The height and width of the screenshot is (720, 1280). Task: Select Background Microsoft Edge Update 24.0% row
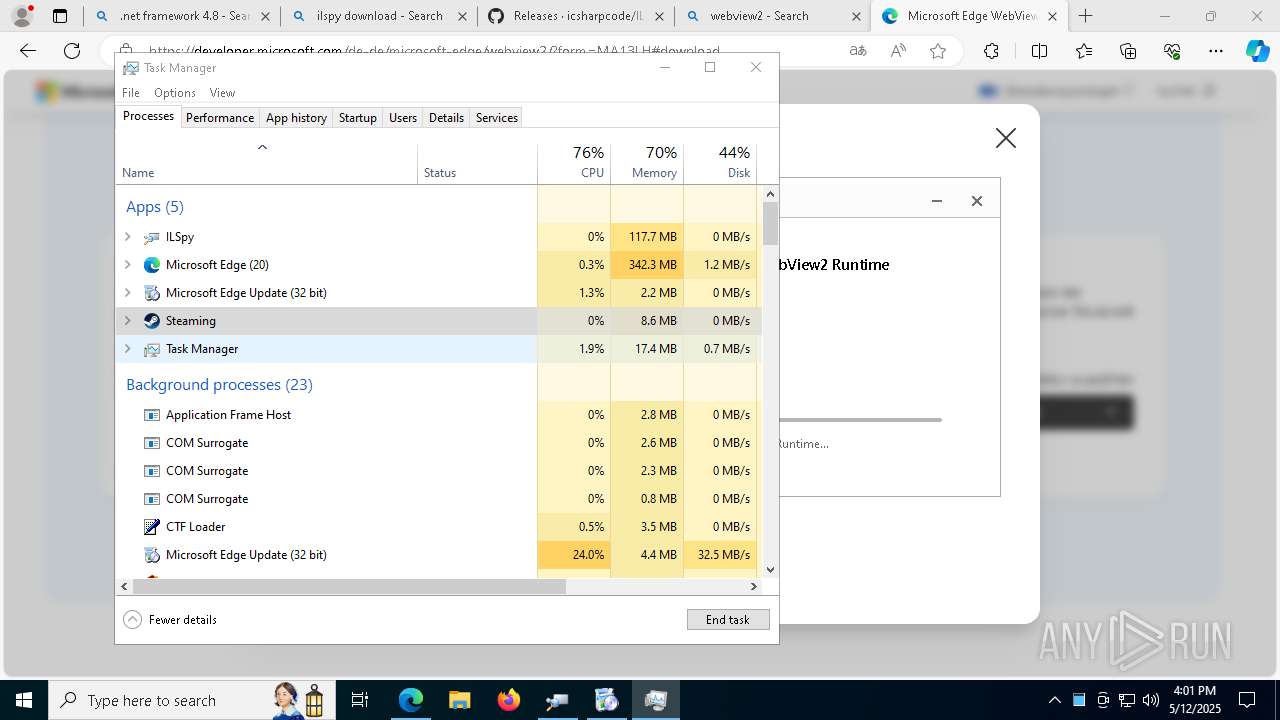436,555
